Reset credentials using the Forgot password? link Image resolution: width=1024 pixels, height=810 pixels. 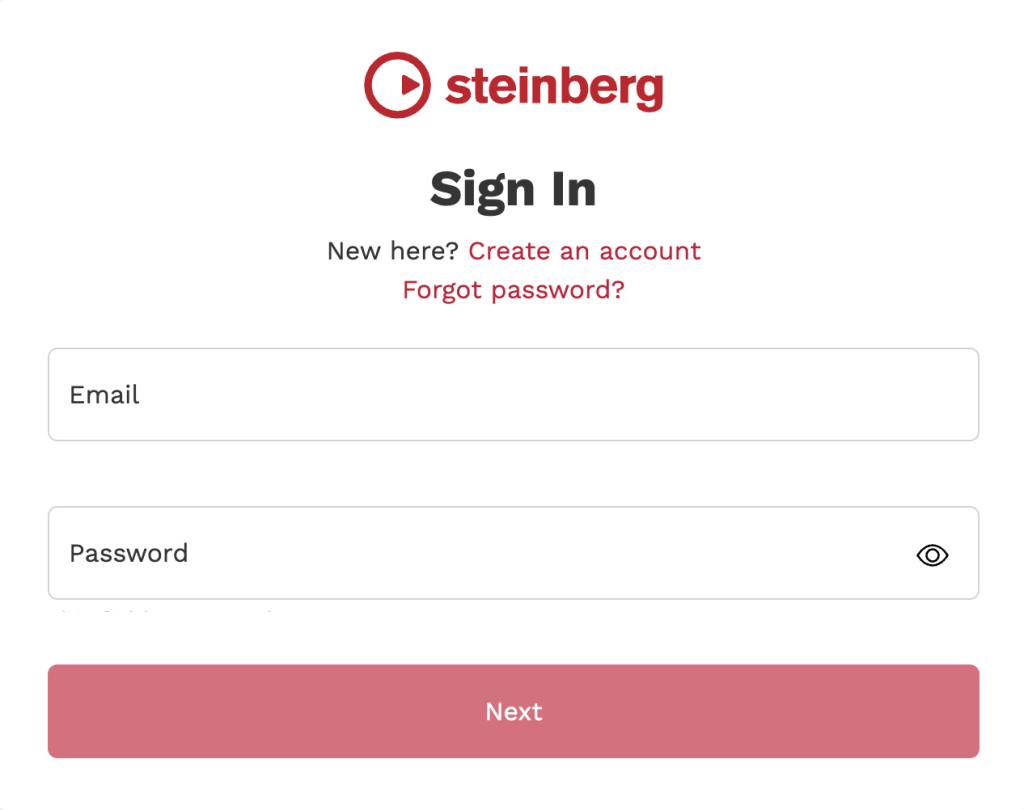513,290
